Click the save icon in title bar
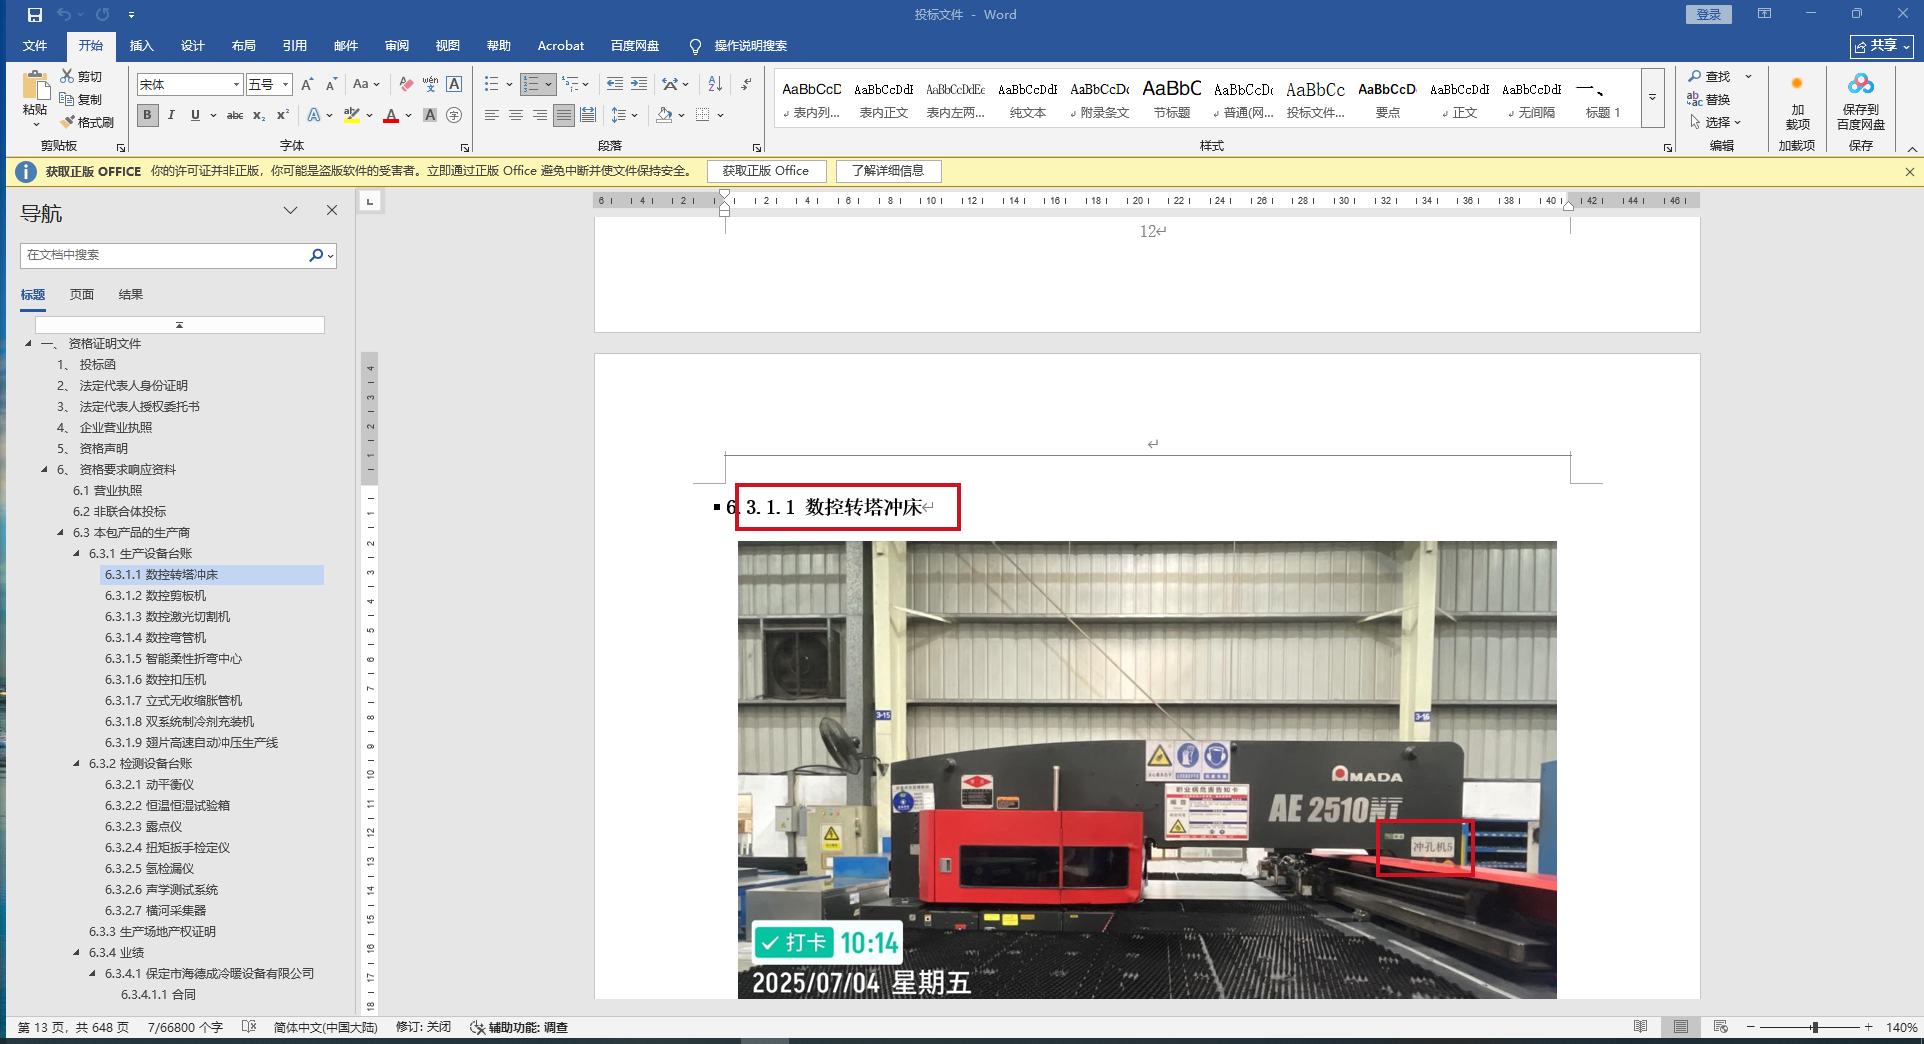 click(34, 15)
